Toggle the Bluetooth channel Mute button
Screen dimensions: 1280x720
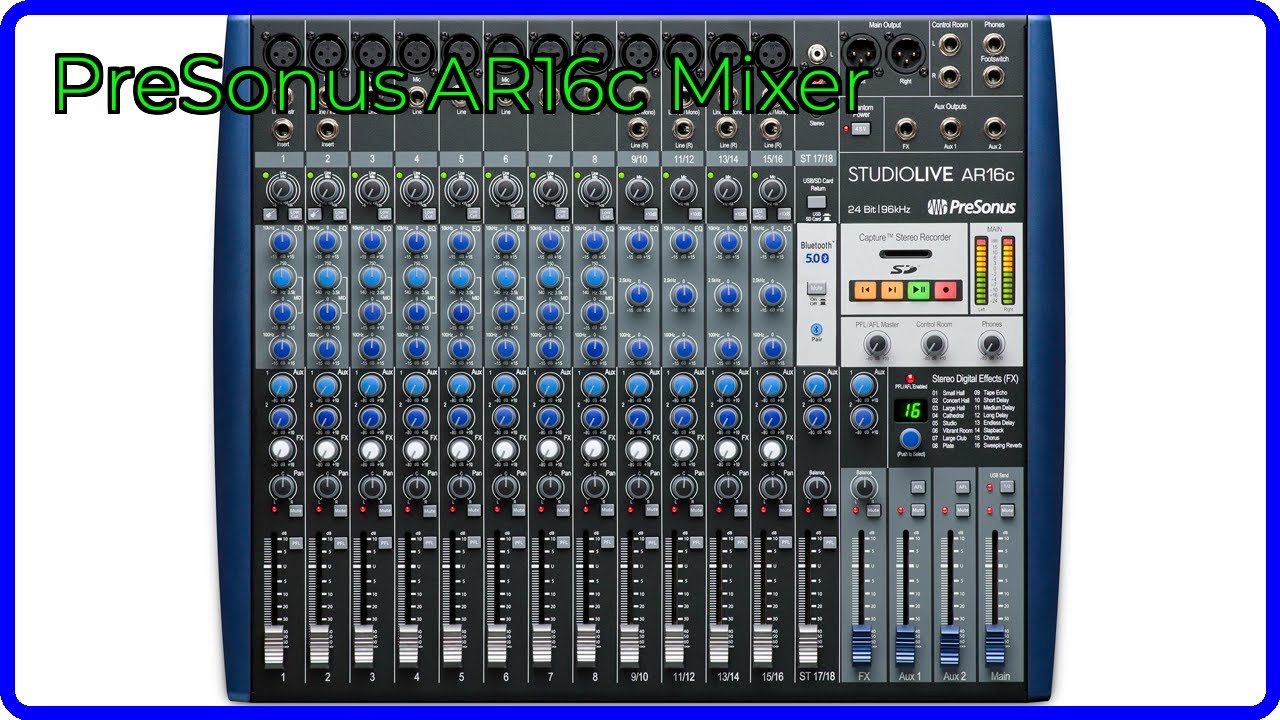point(816,288)
